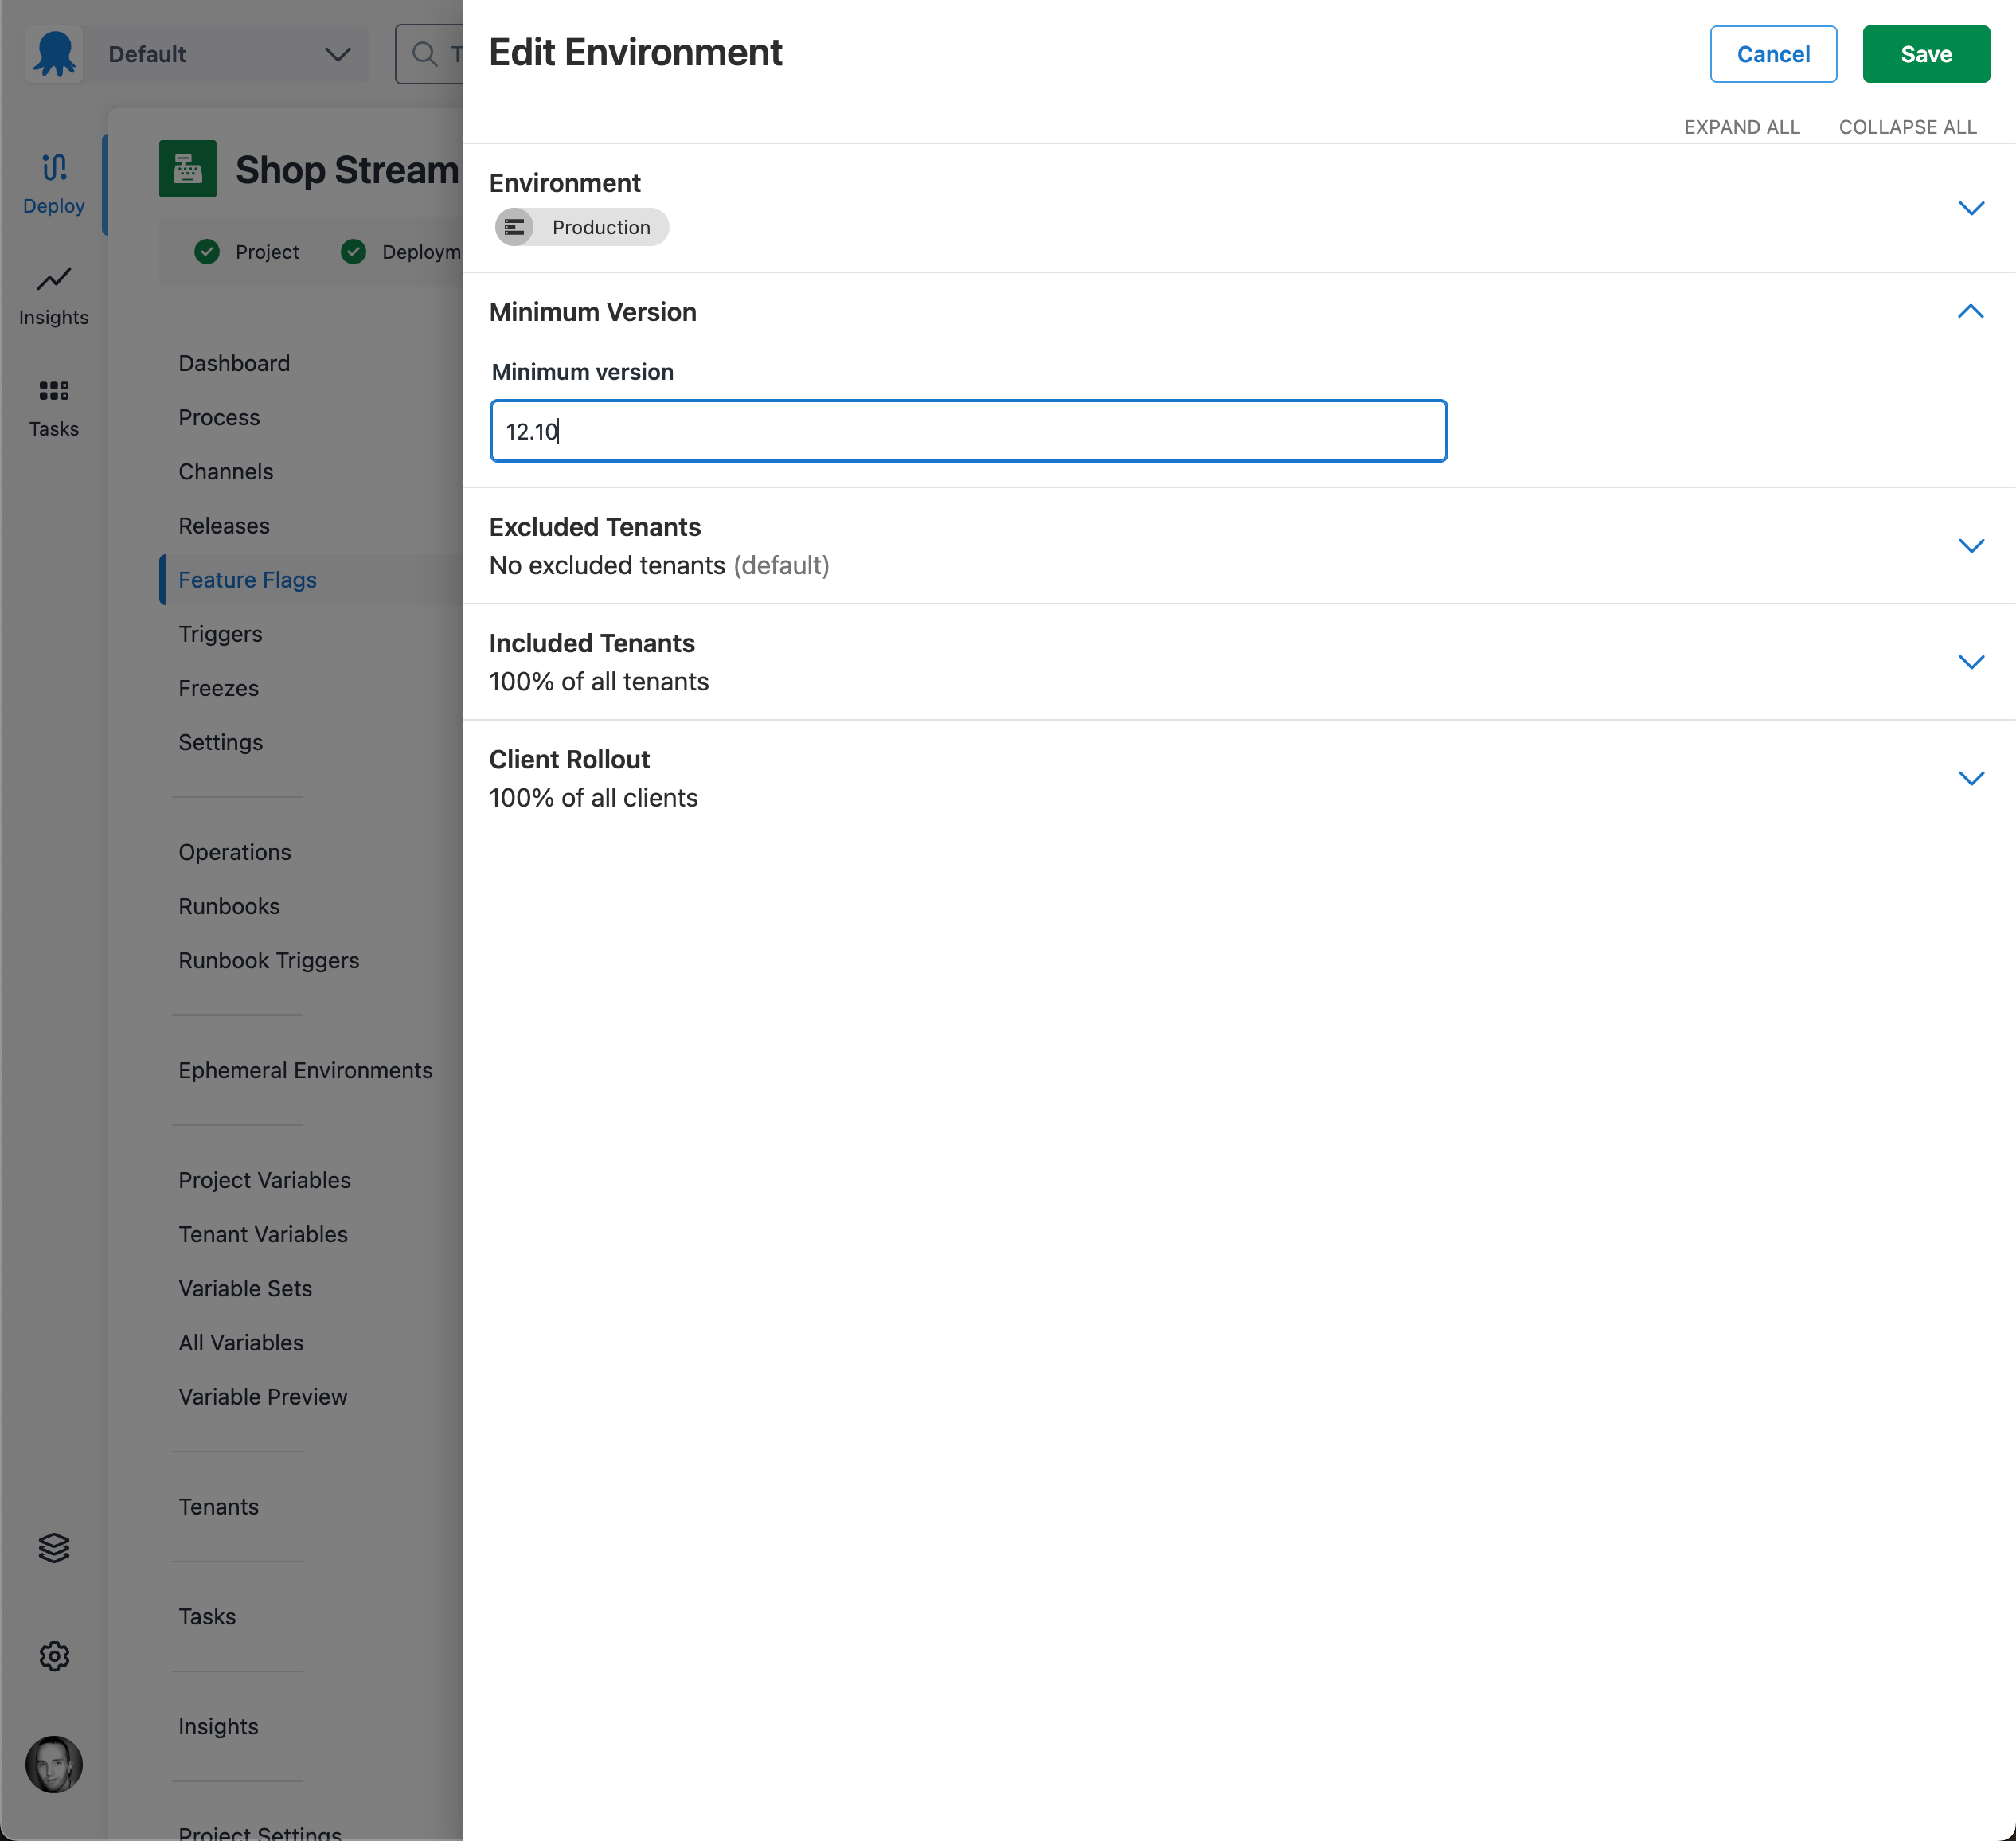Open Releases in project menu
The height and width of the screenshot is (1841, 2016).
(224, 525)
